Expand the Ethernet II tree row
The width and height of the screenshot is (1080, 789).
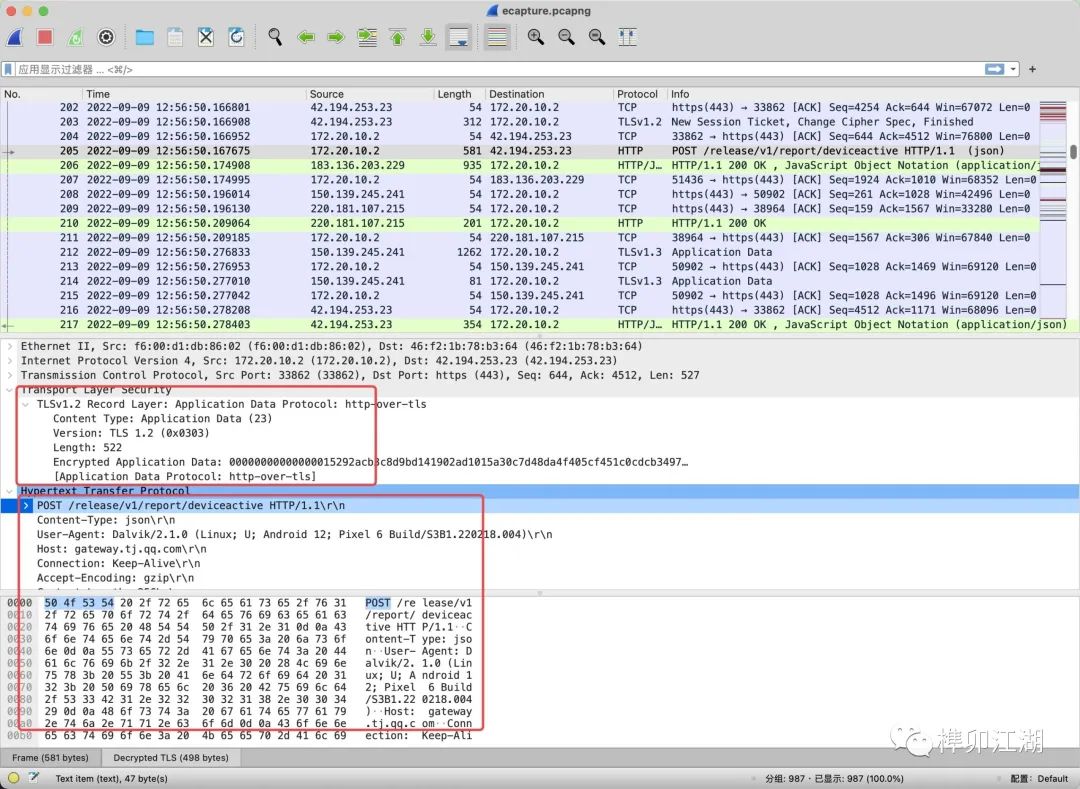pyautogui.click(x=10, y=346)
